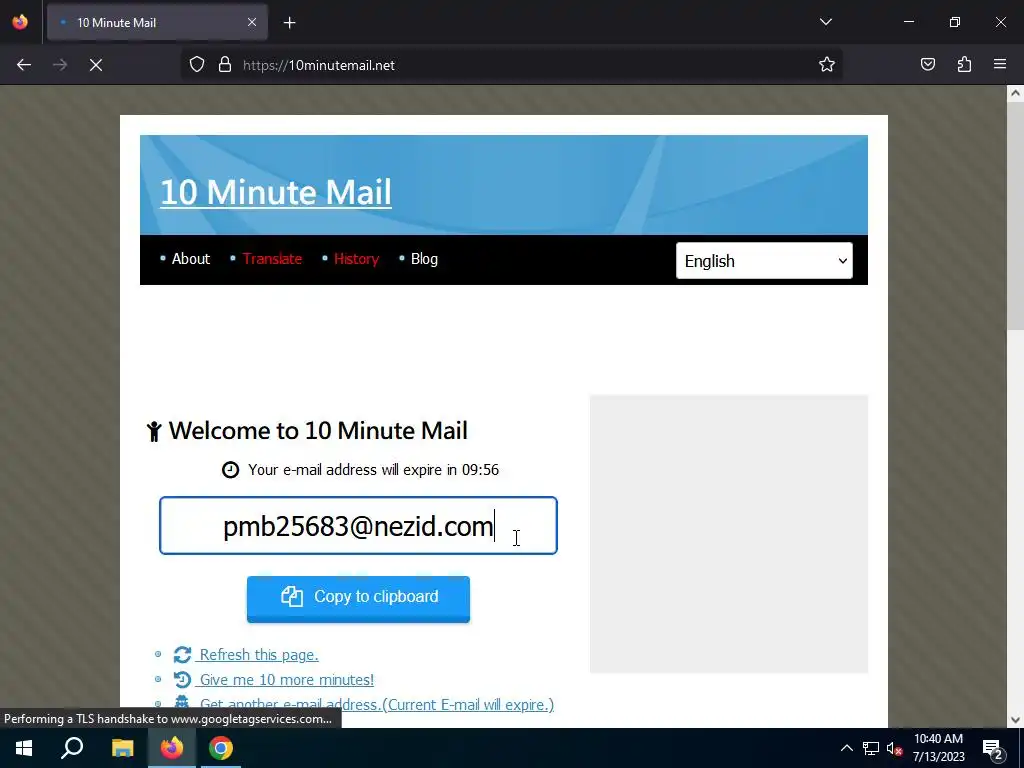Click Get another e-mail address link
1024x768 pixels.
coord(377,705)
